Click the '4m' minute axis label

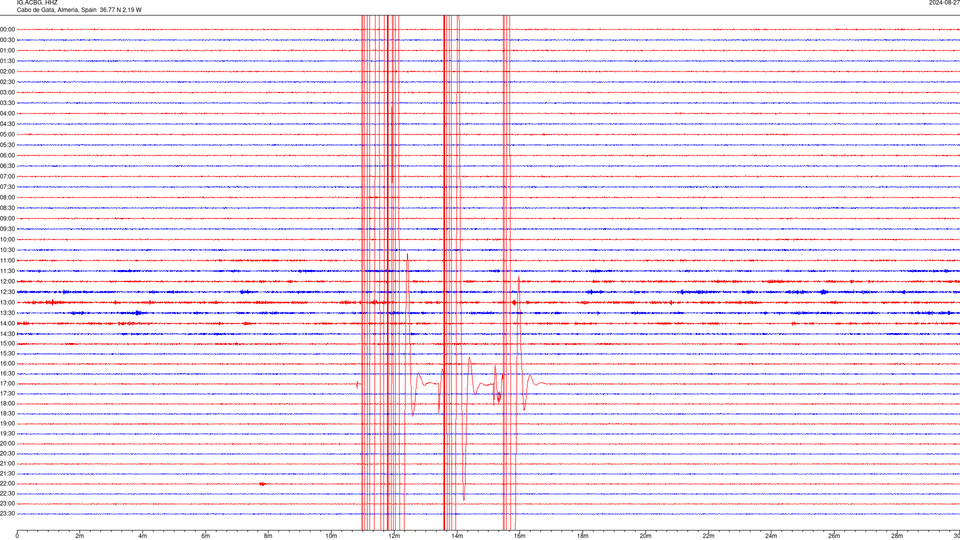143,536
